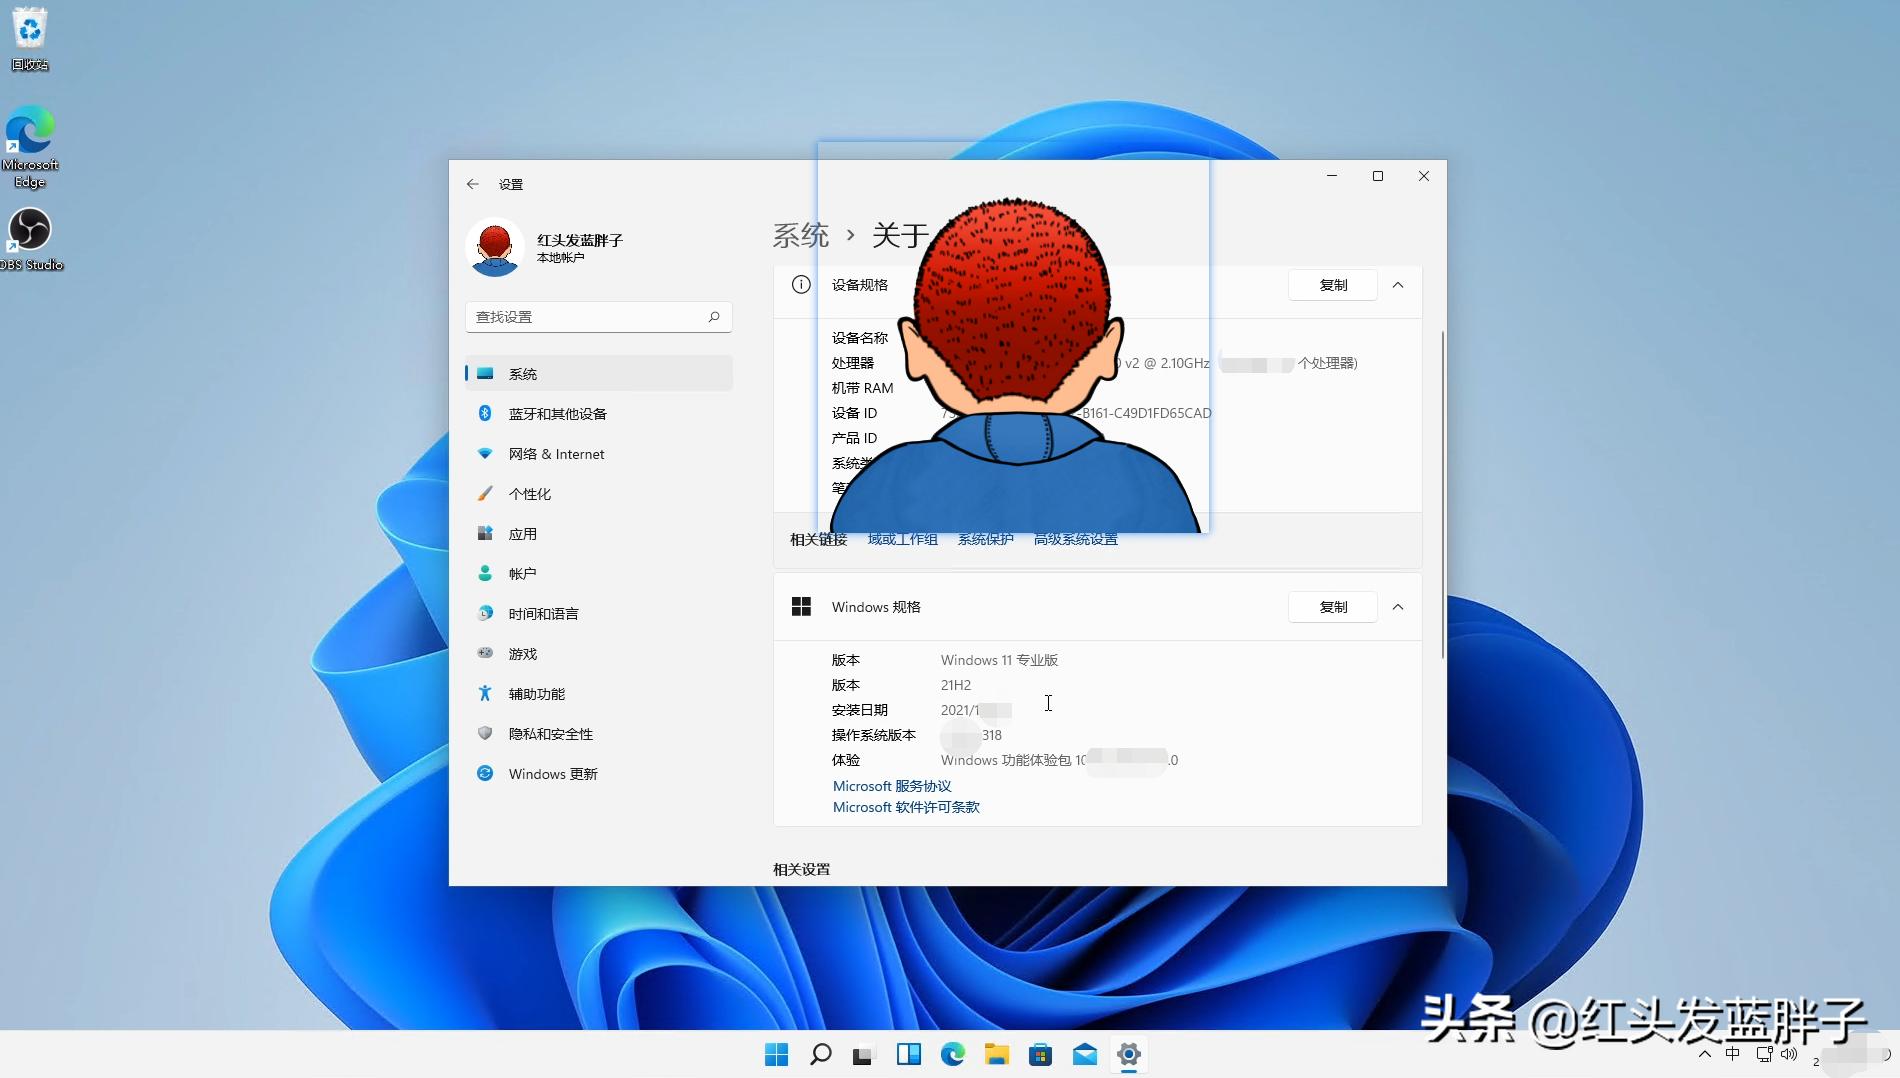The height and width of the screenshot is (1078, 1900).
Task: Open taskbar Search
Action: 820,1054
